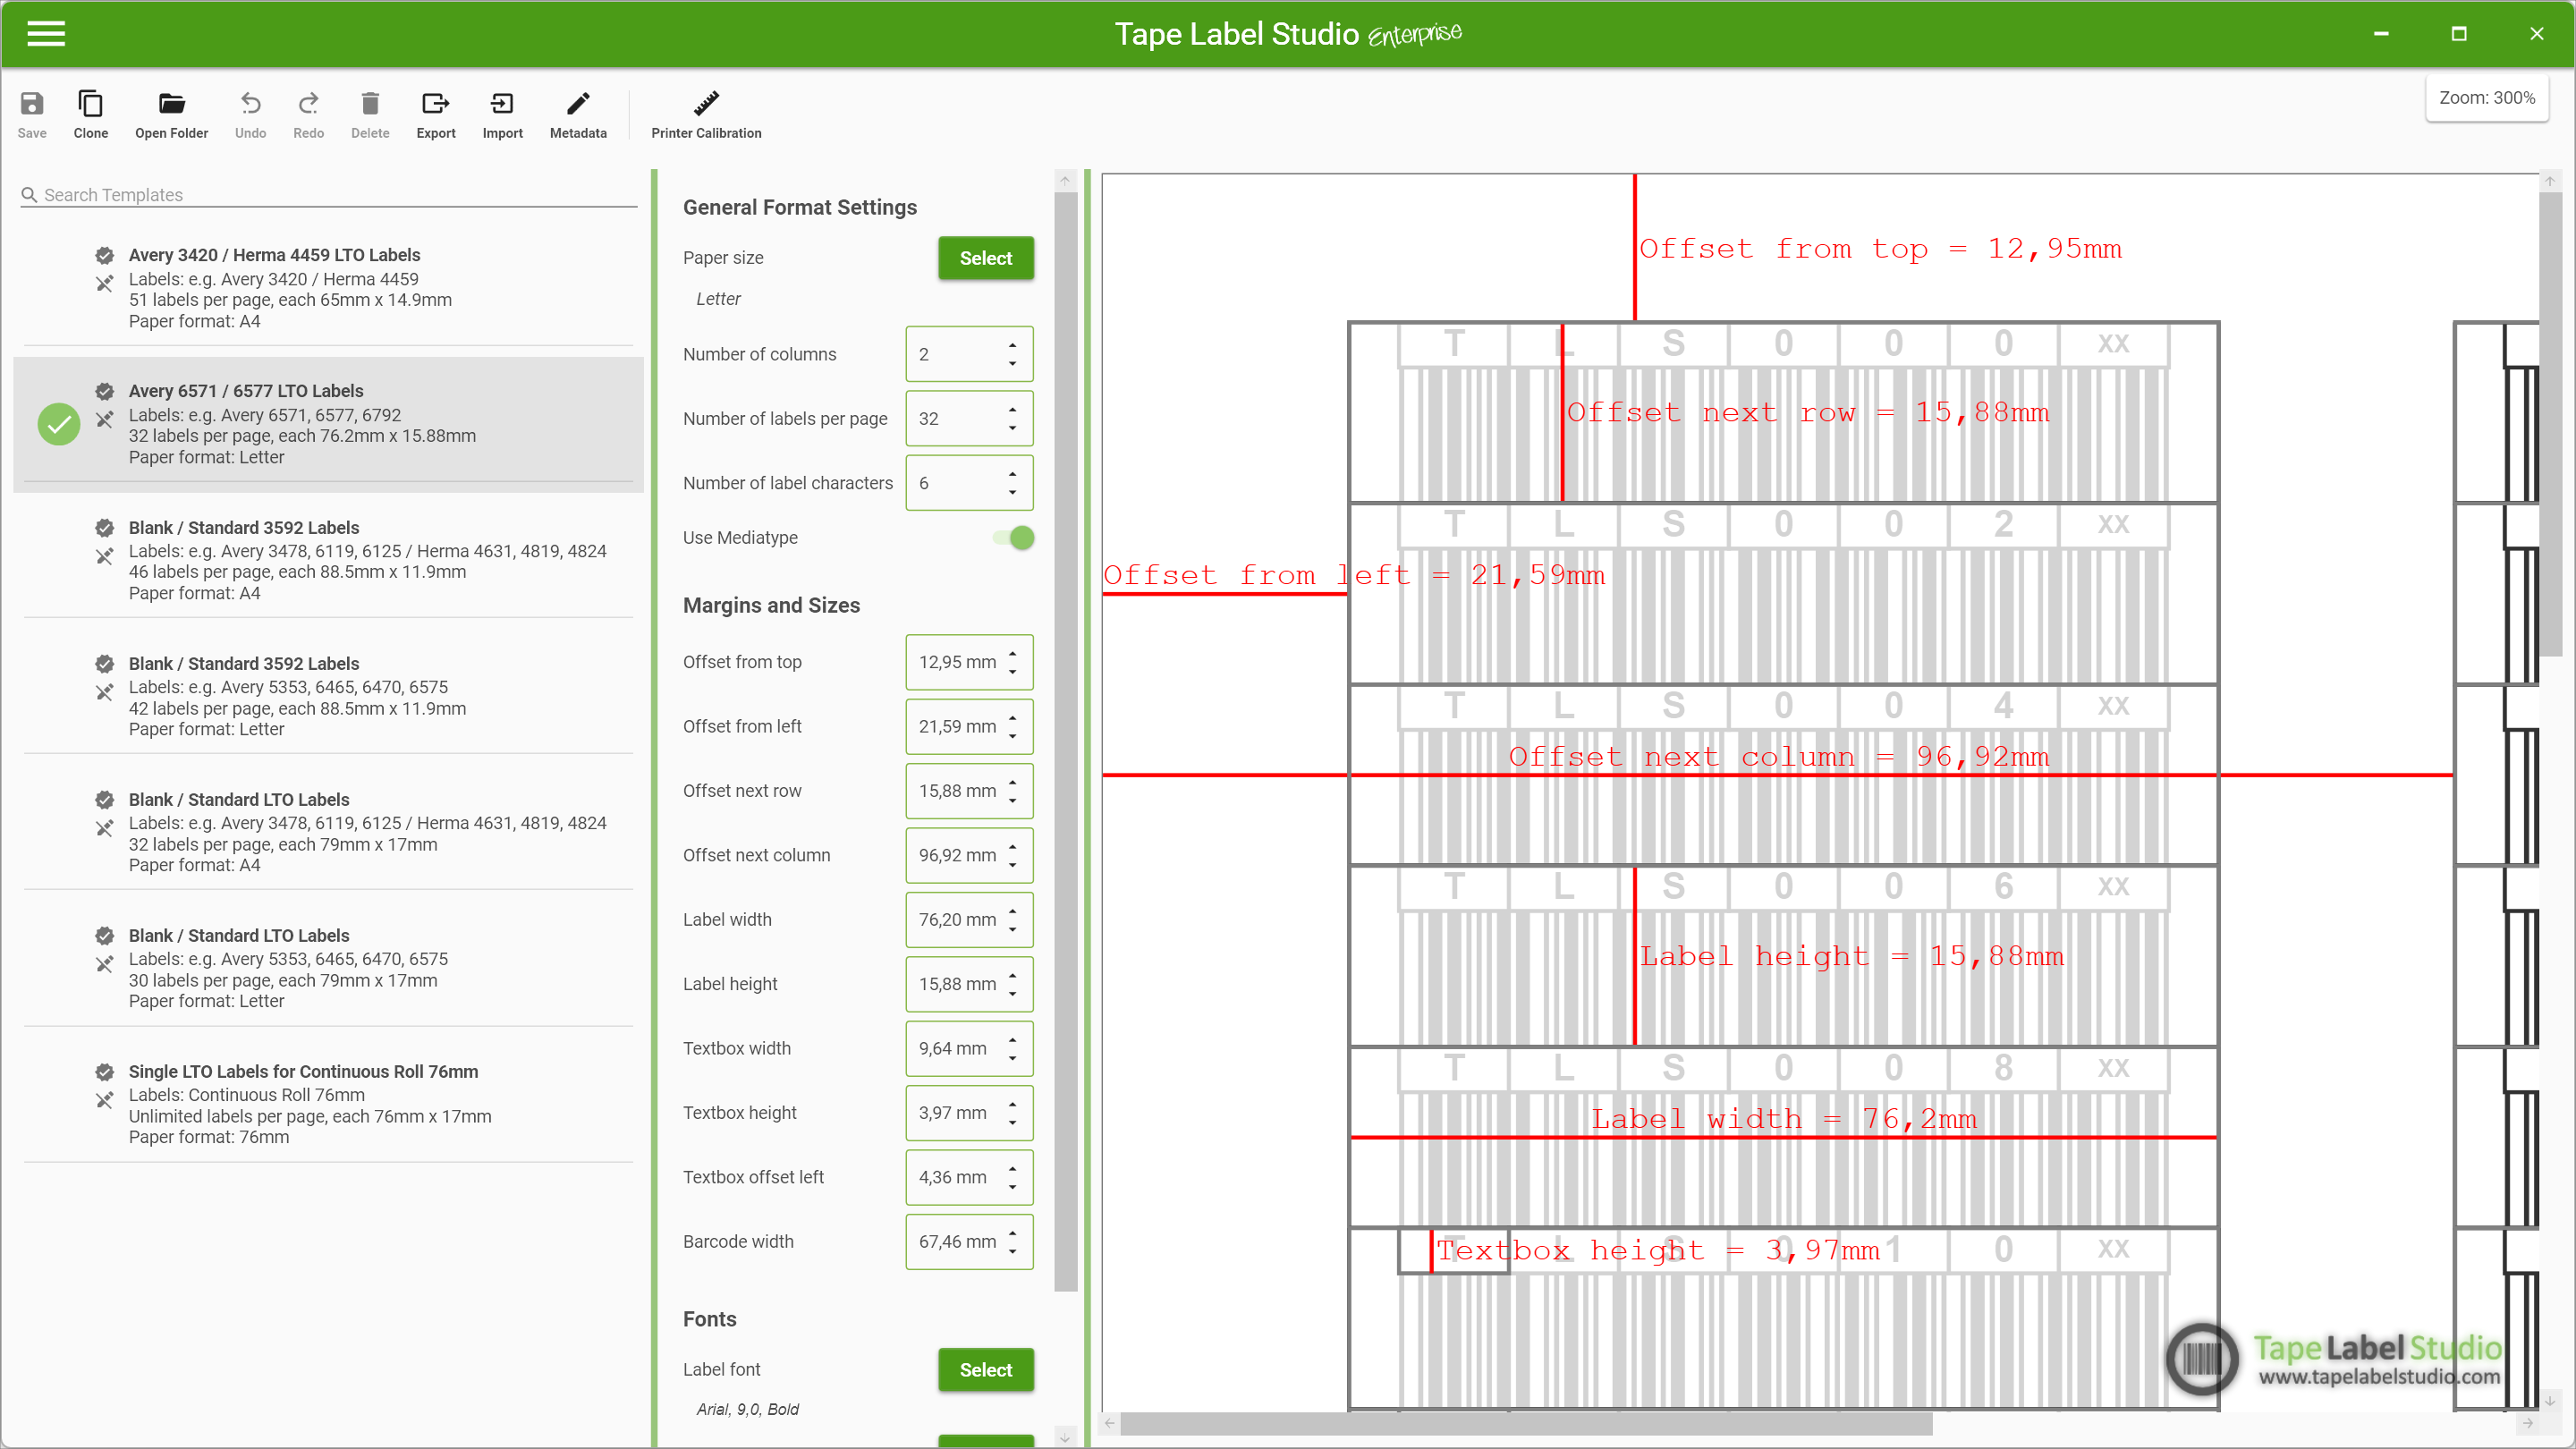Increase Label width value
This screenshot has height=1449, width=2576.
coord(1012,911)
